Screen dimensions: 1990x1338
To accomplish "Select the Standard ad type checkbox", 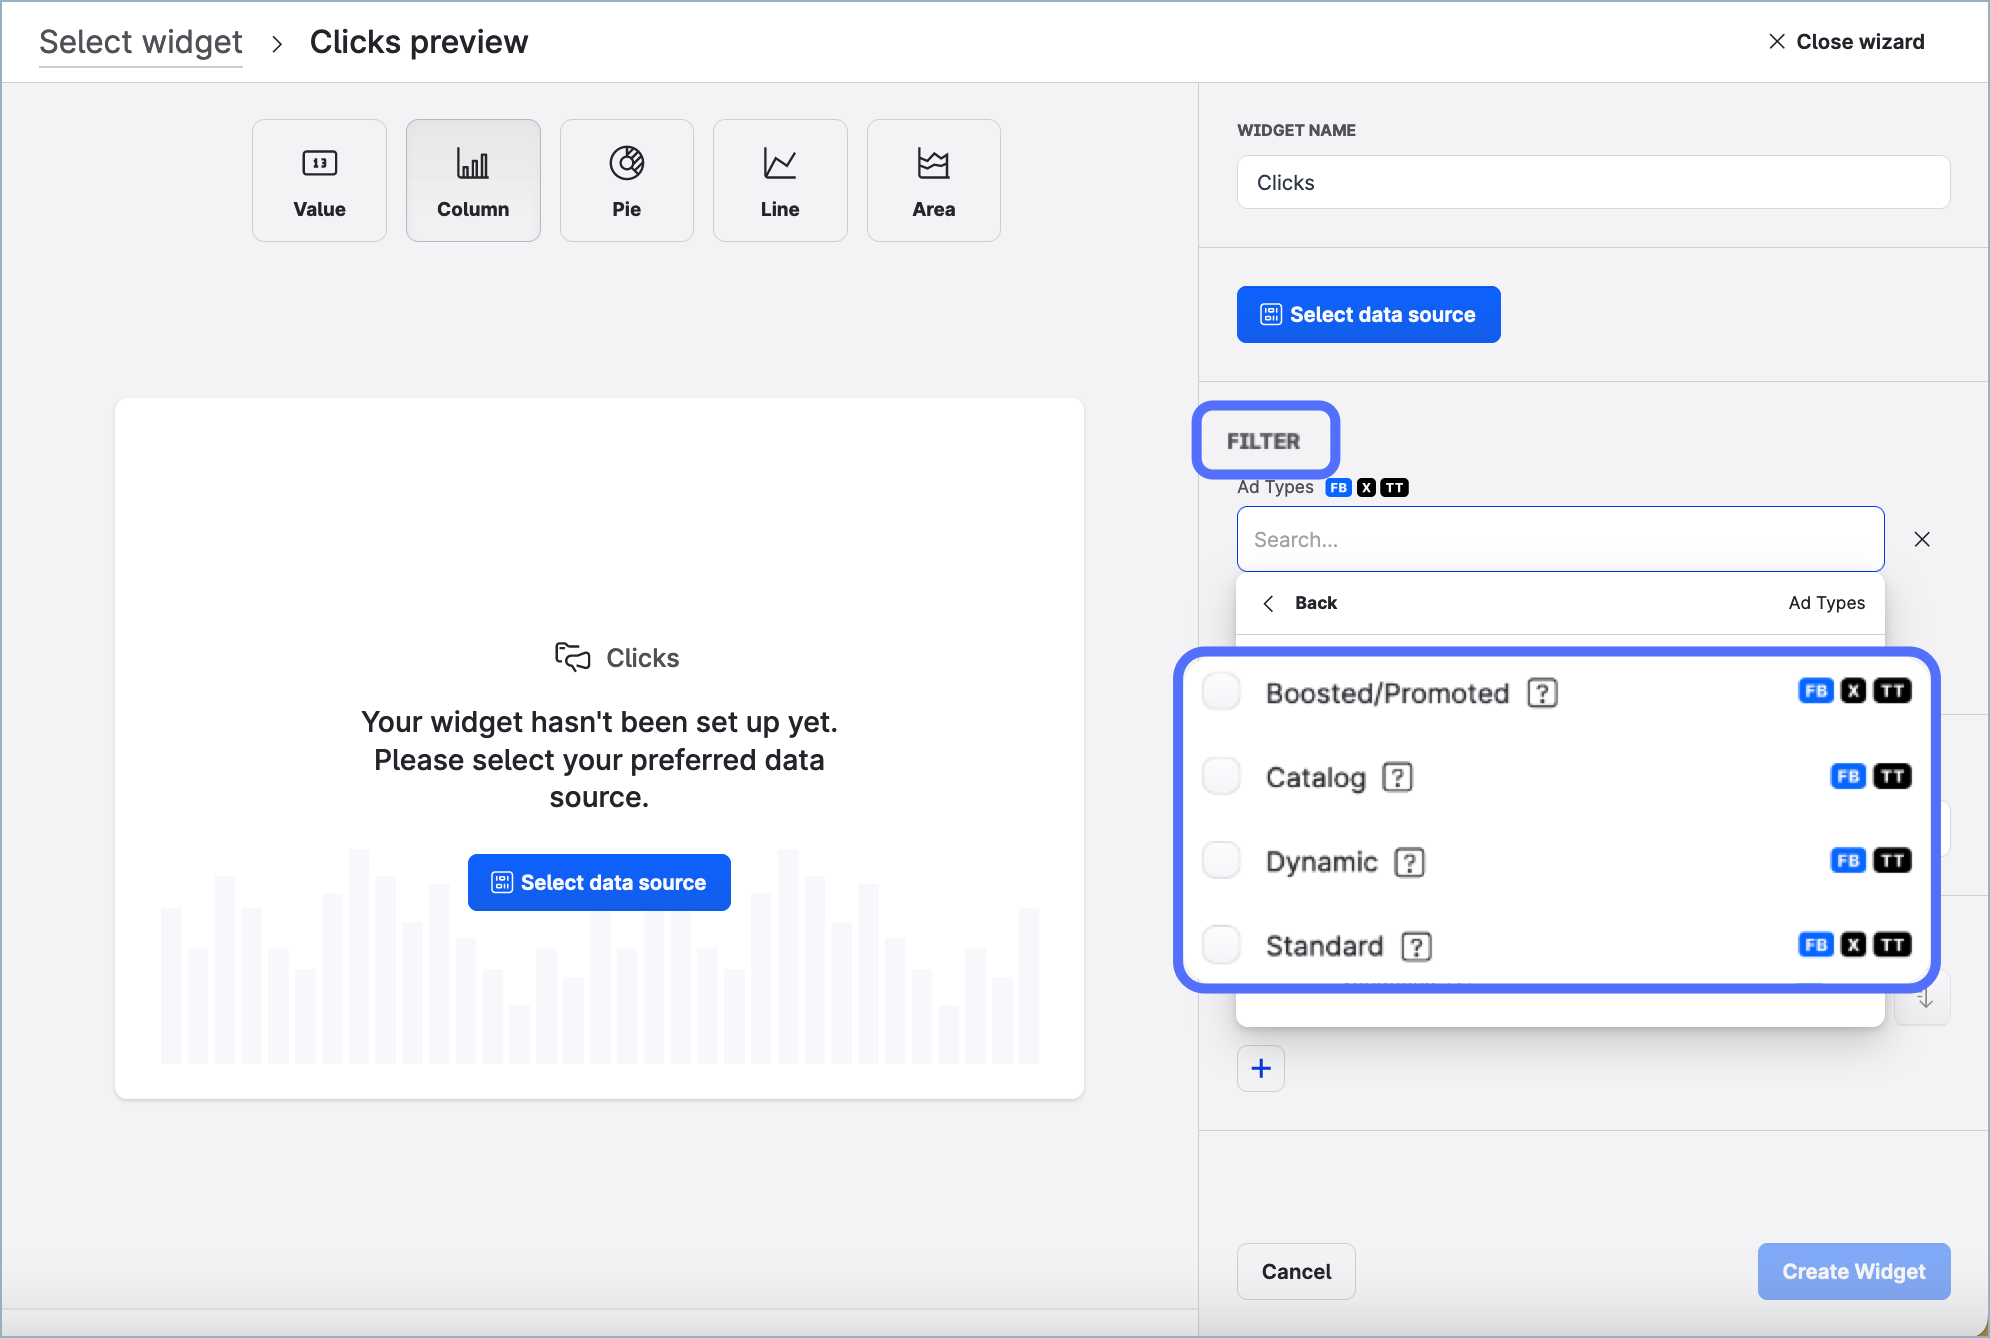I will (1221, 945).
